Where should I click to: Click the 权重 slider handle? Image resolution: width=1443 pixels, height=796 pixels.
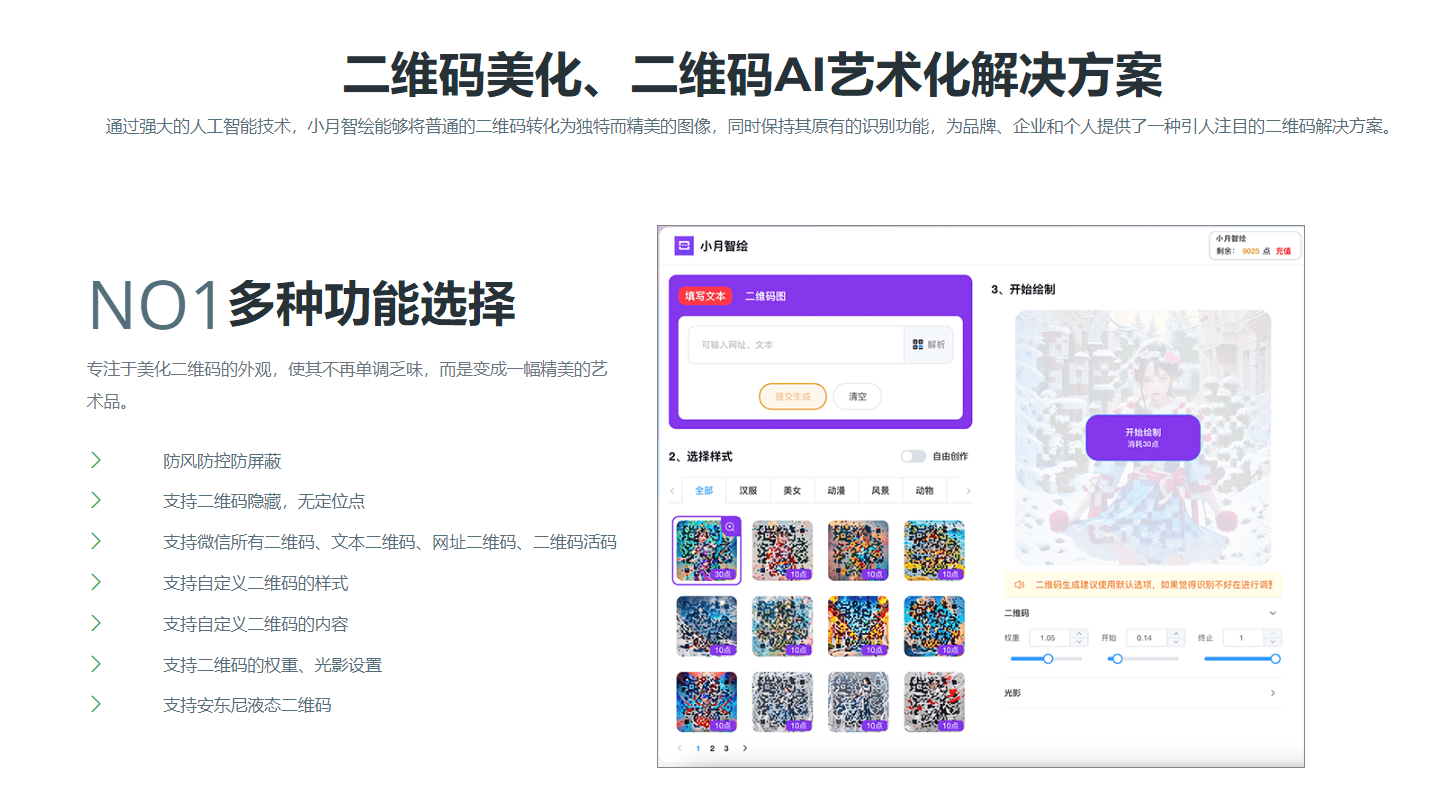click(1048, 658)
